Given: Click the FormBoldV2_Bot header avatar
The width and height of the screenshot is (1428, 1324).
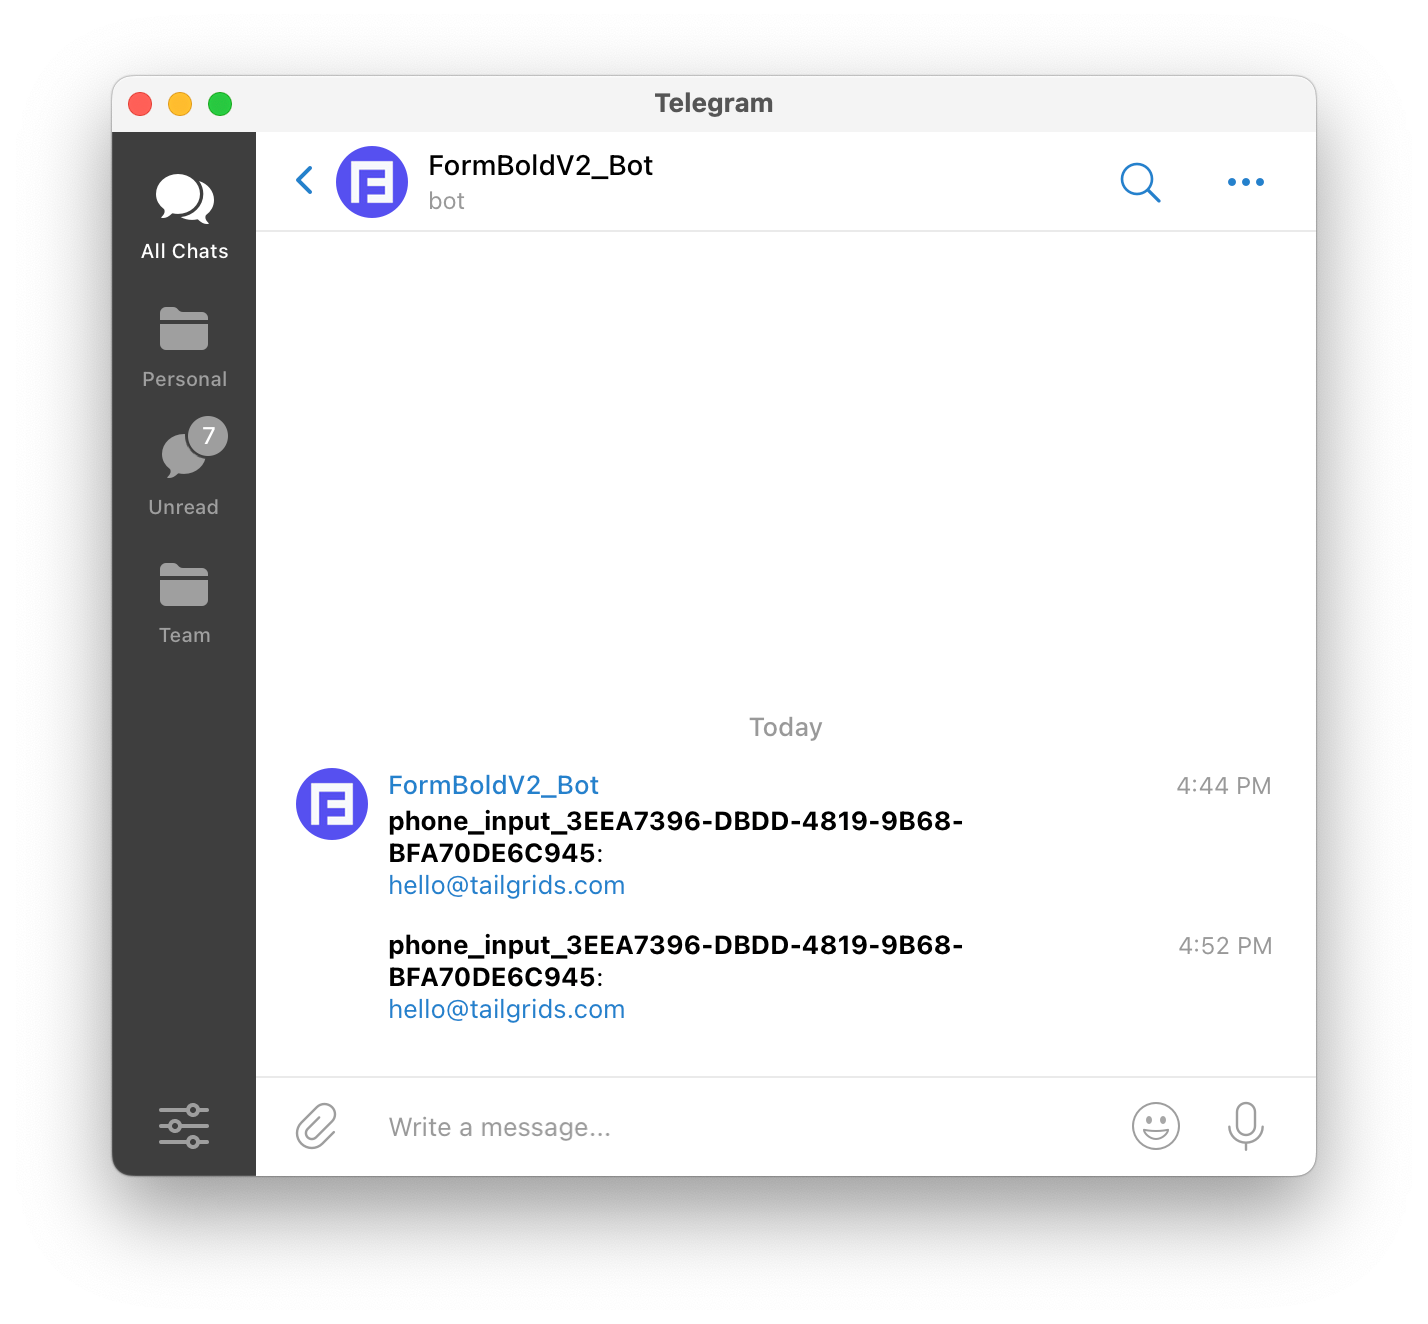Looking at the screenshot, I should point(372,182).
